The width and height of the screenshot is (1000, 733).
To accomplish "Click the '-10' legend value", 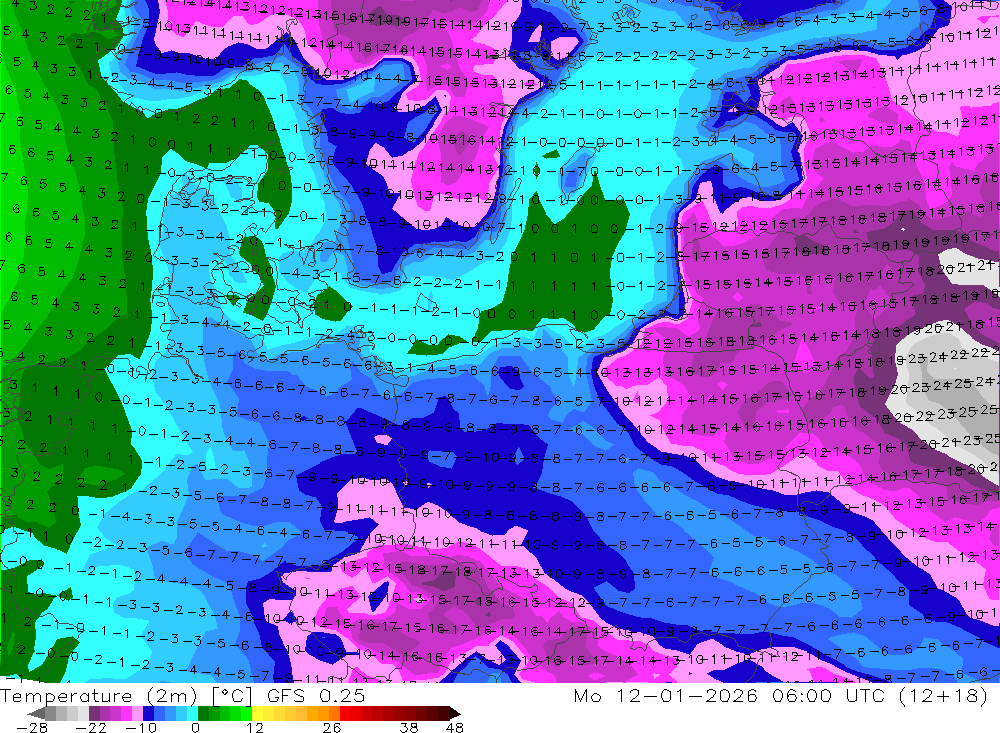I will 140,727.
